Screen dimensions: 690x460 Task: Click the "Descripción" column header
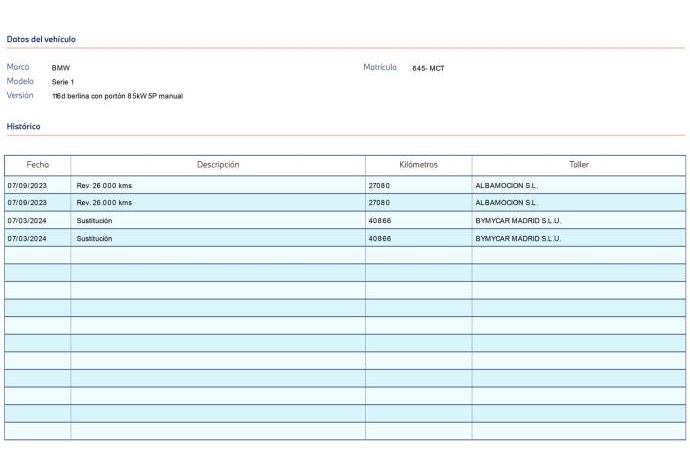pyautogui.click(x=217, y=164)
